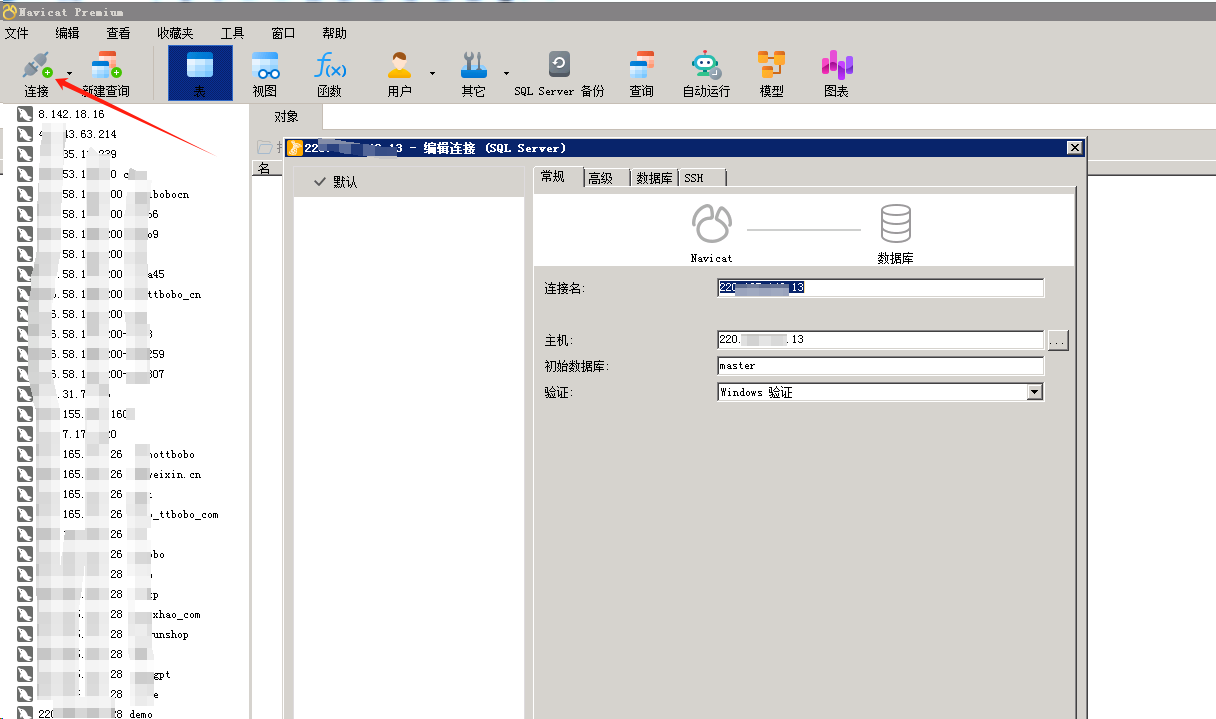Switch to the 数据库 tab
Screen dimensions: 1216x719
pyautogui.click(x=654, y=178)
